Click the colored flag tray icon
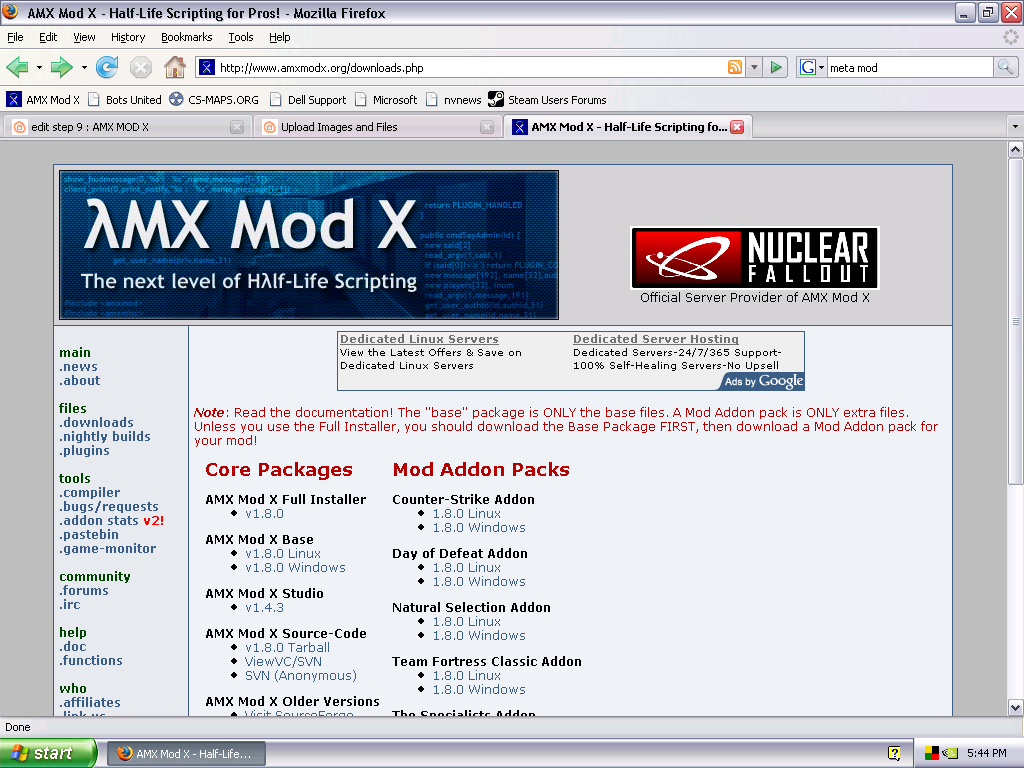 931,753
